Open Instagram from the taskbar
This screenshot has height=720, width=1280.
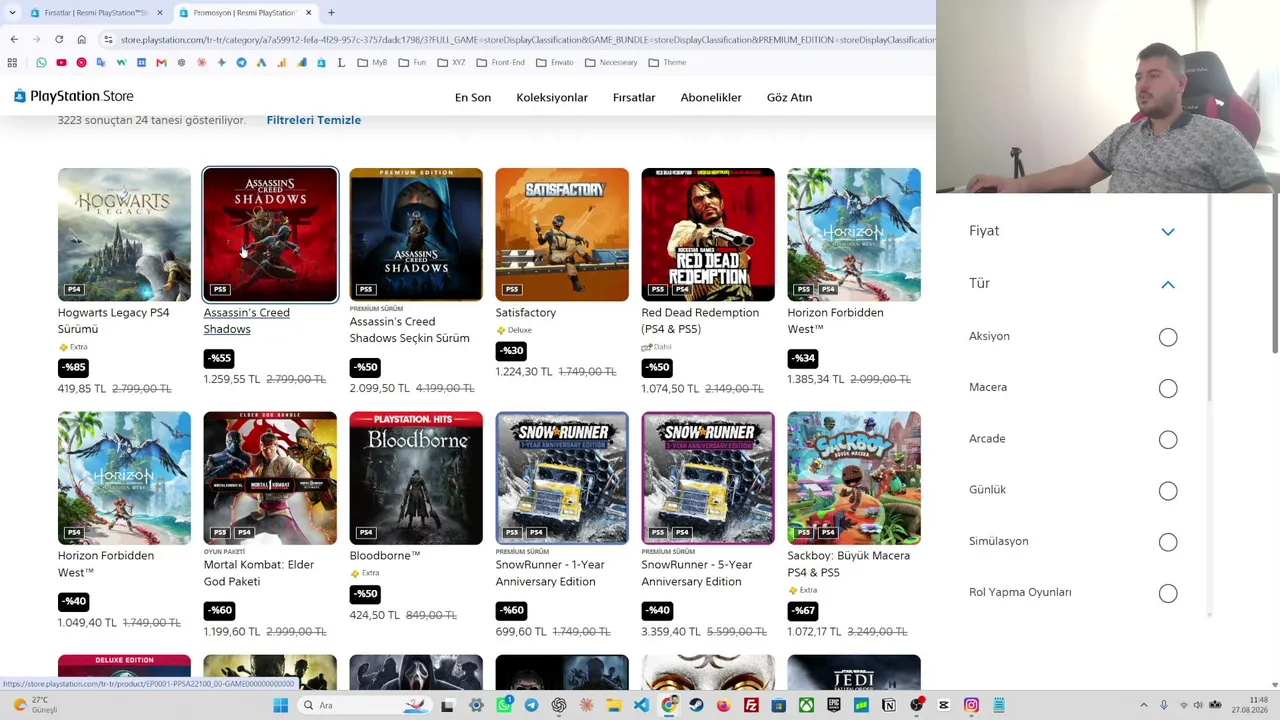pyautogui.click(x=971, y=705)
